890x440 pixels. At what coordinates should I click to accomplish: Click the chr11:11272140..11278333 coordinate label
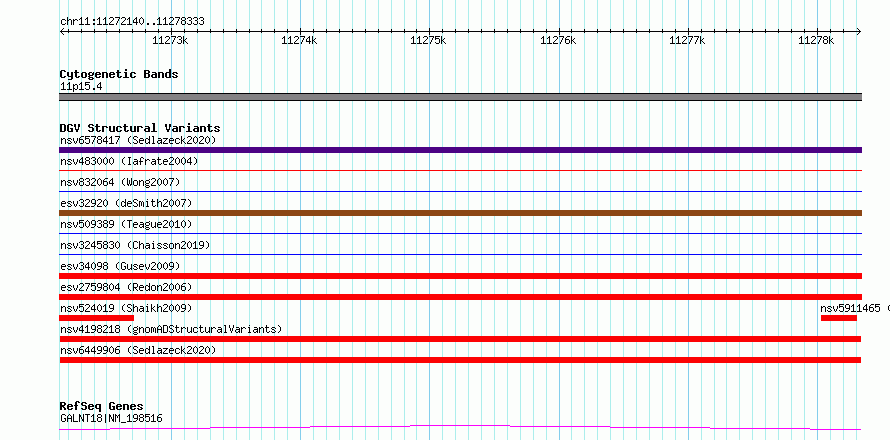132,22
